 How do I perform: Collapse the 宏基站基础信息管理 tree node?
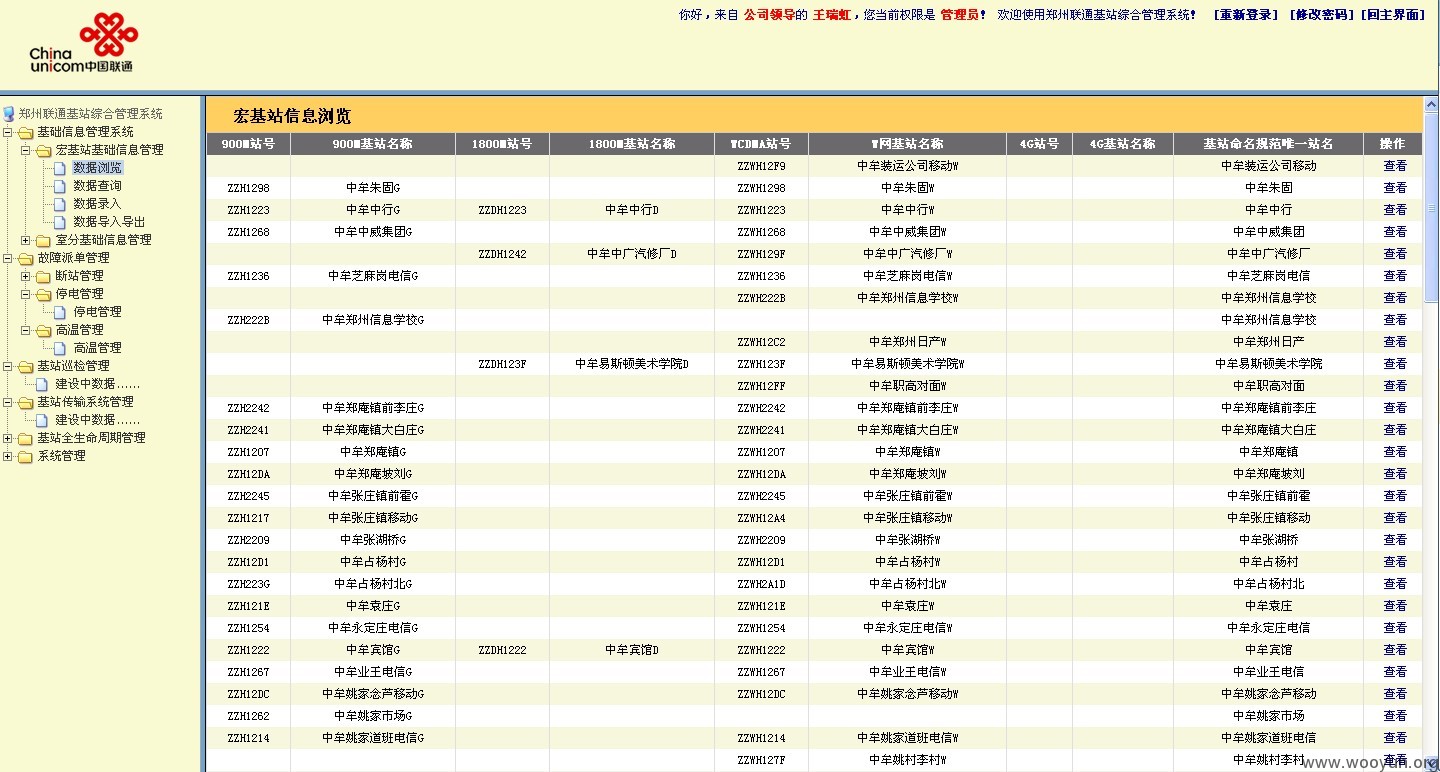[26, 150]
